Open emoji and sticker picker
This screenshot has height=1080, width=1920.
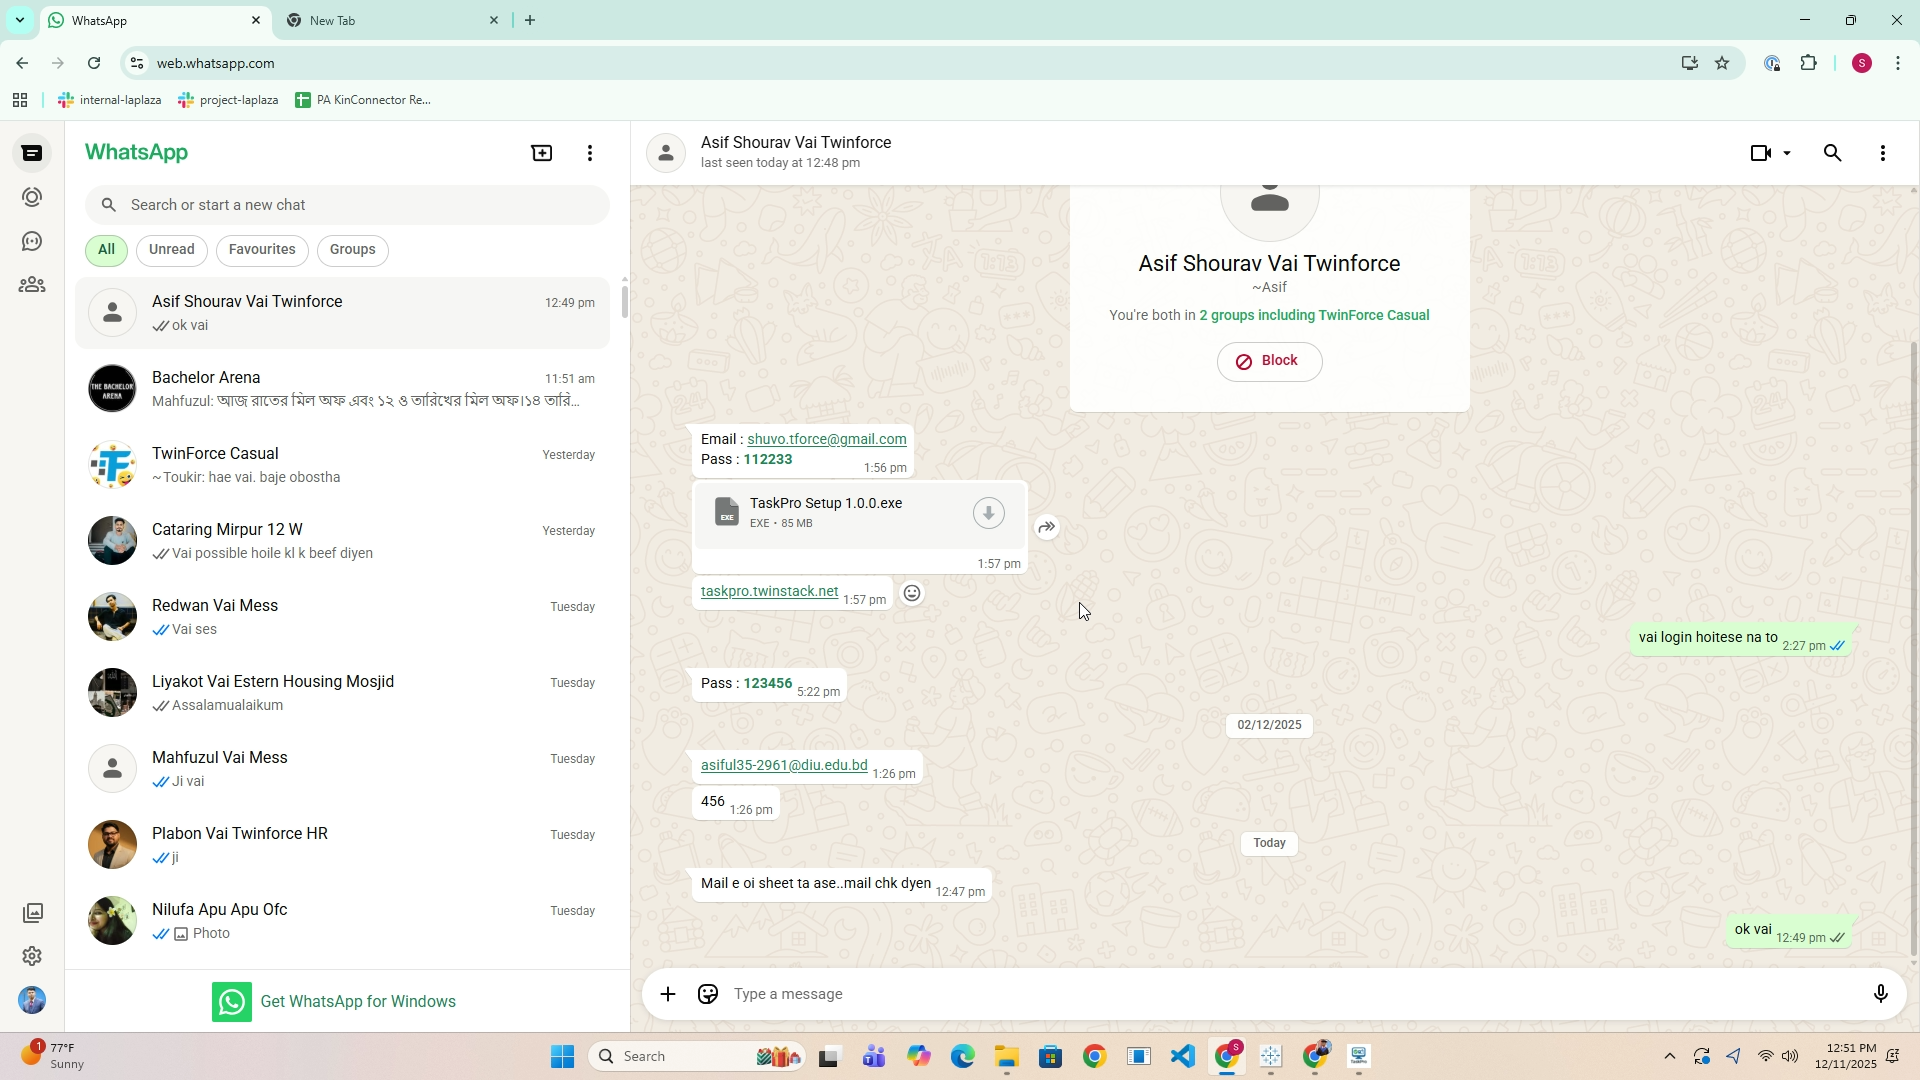click(708, 994)
